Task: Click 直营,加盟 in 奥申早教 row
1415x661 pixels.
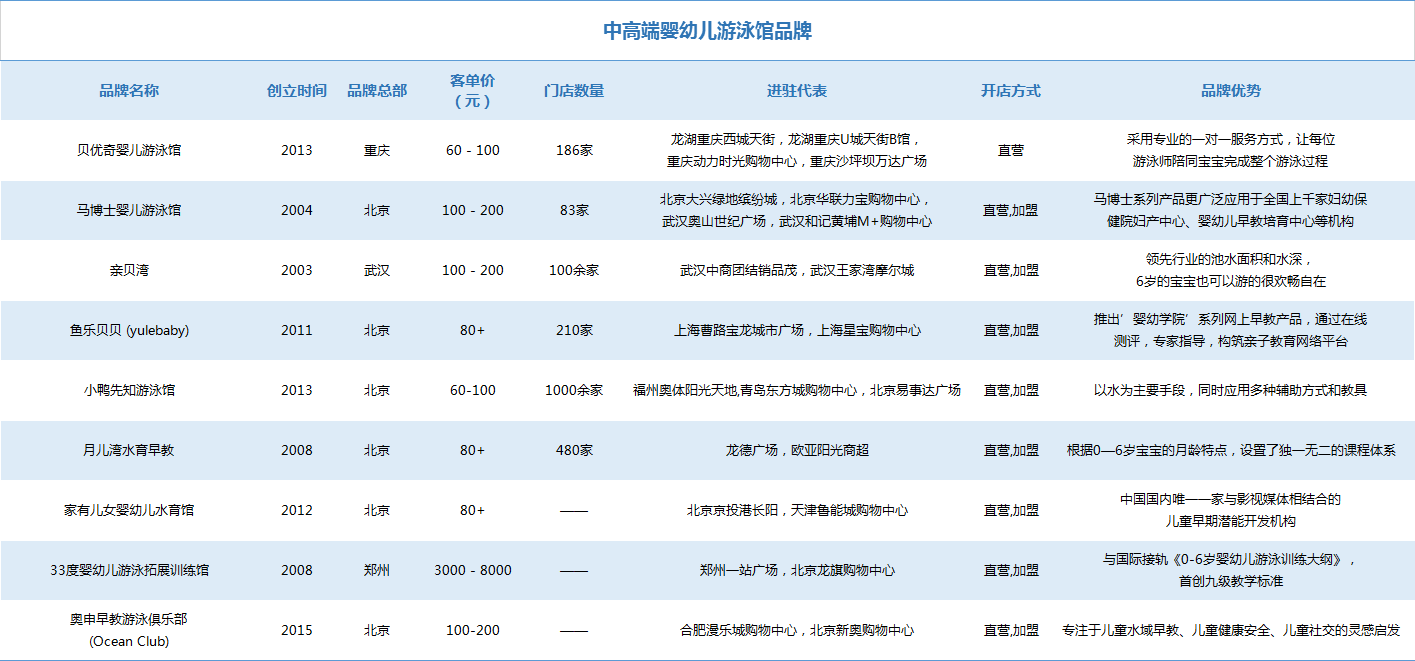Action: (1011, 631)
